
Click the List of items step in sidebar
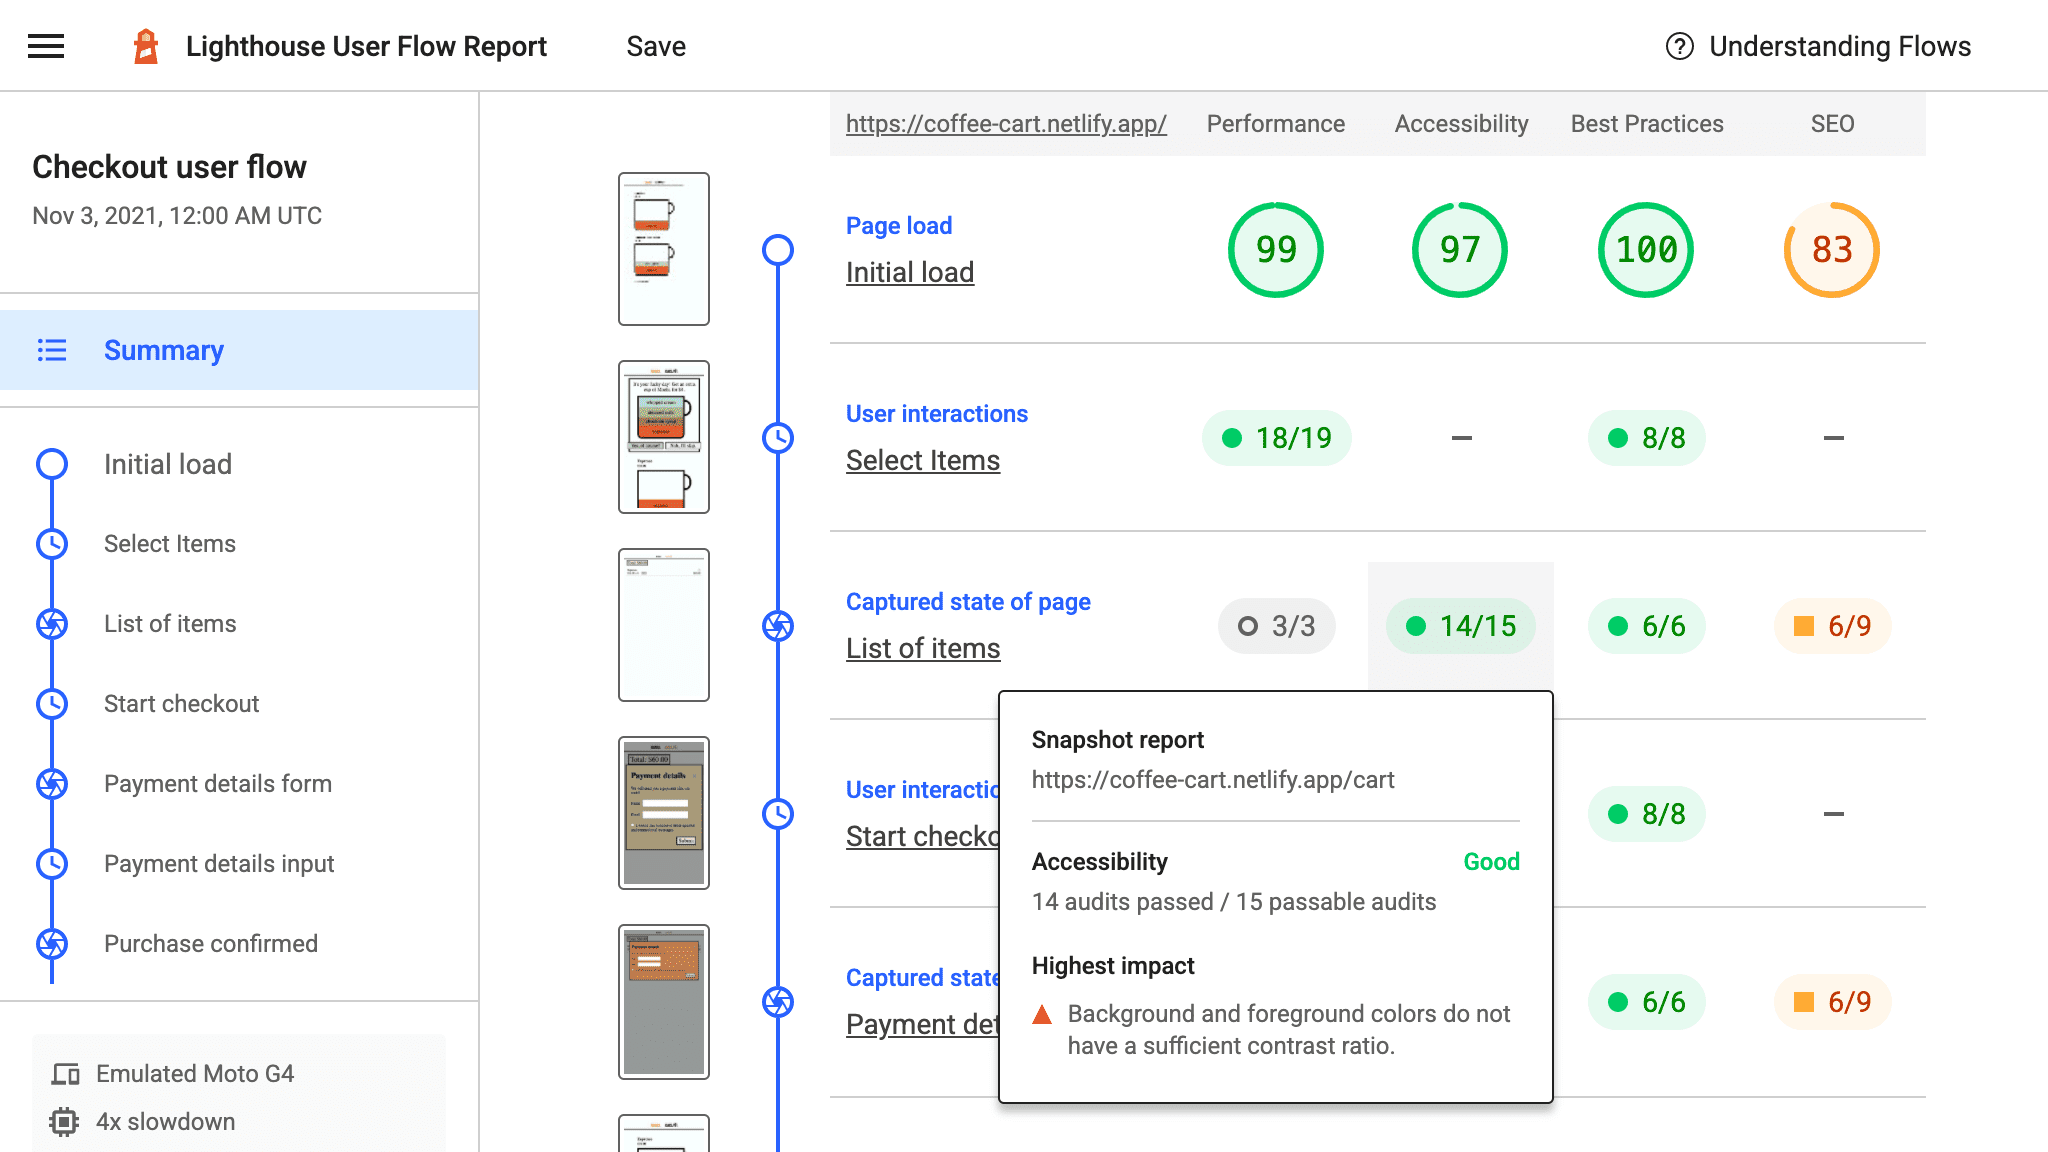coord(170,623)
